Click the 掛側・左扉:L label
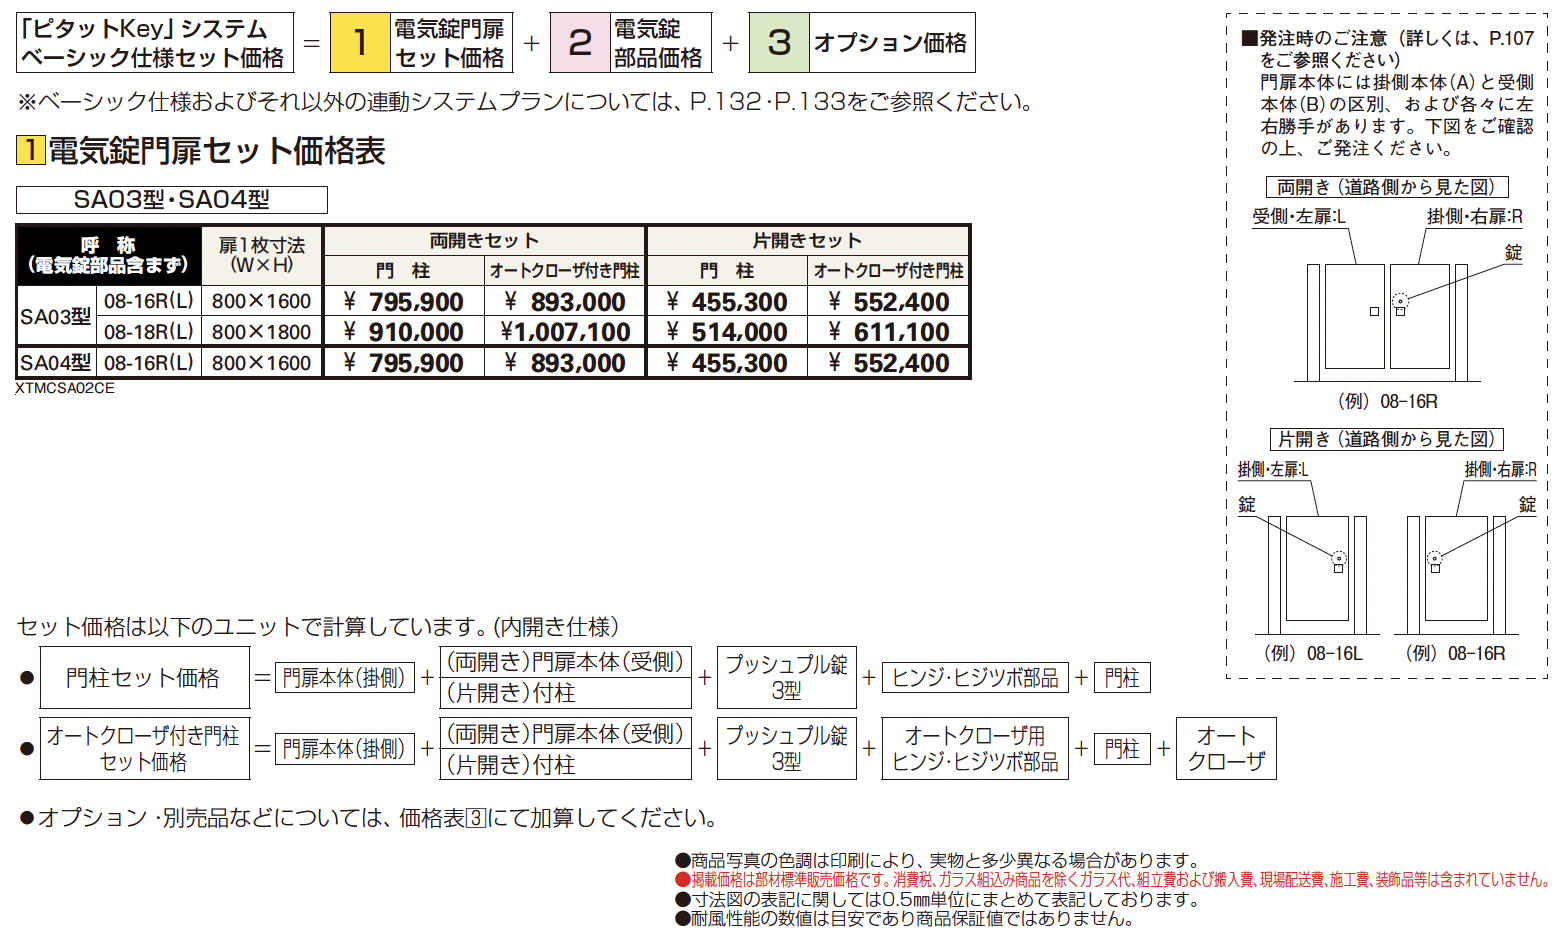The height and width of the screenshot is (938, 1560). pos(1273,469)
